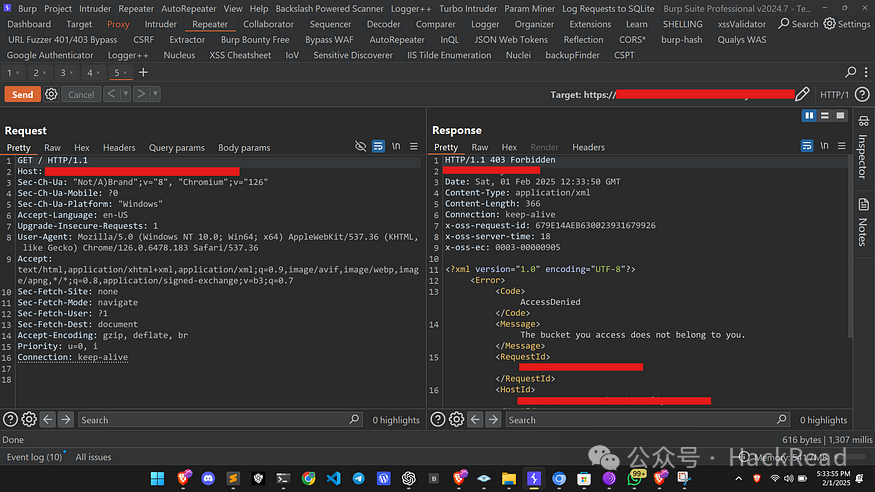Add a new Repeater tab with plus

point(143,73)
